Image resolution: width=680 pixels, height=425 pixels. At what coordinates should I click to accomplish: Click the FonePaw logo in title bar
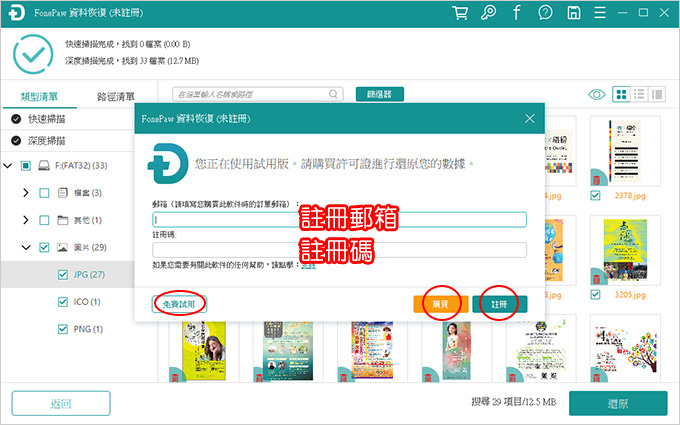click(16, 13)
